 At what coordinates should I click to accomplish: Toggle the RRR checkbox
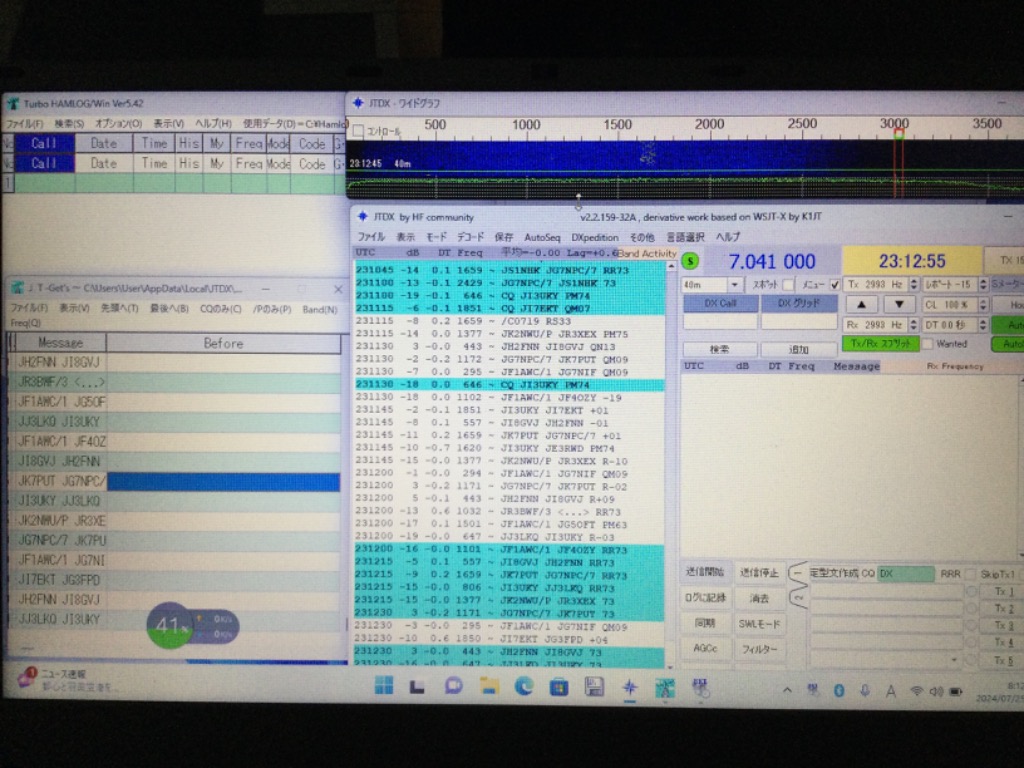[970, 573]
